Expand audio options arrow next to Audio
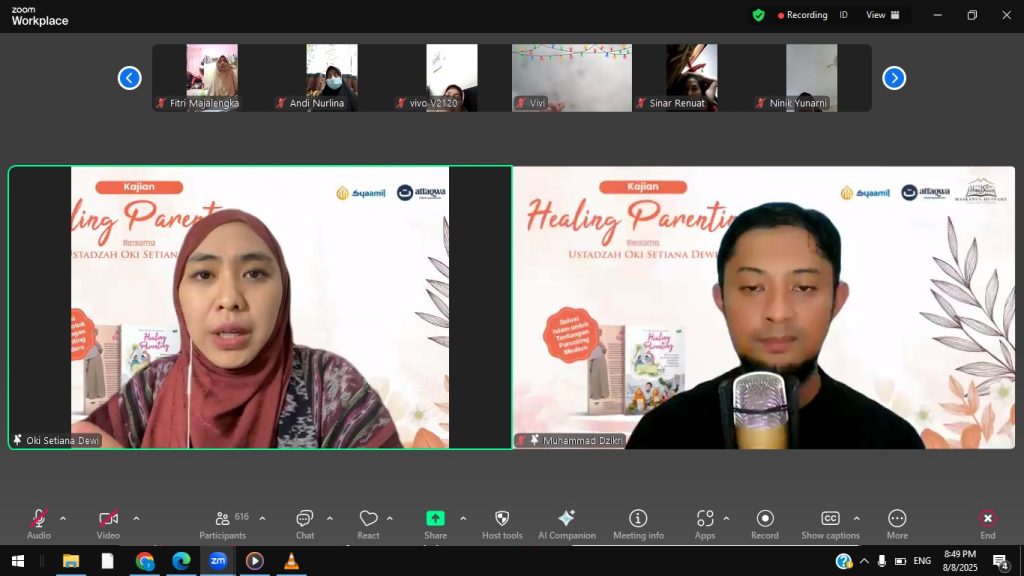The width and height of the screenshot is (1024, 576). coord(63,518)
